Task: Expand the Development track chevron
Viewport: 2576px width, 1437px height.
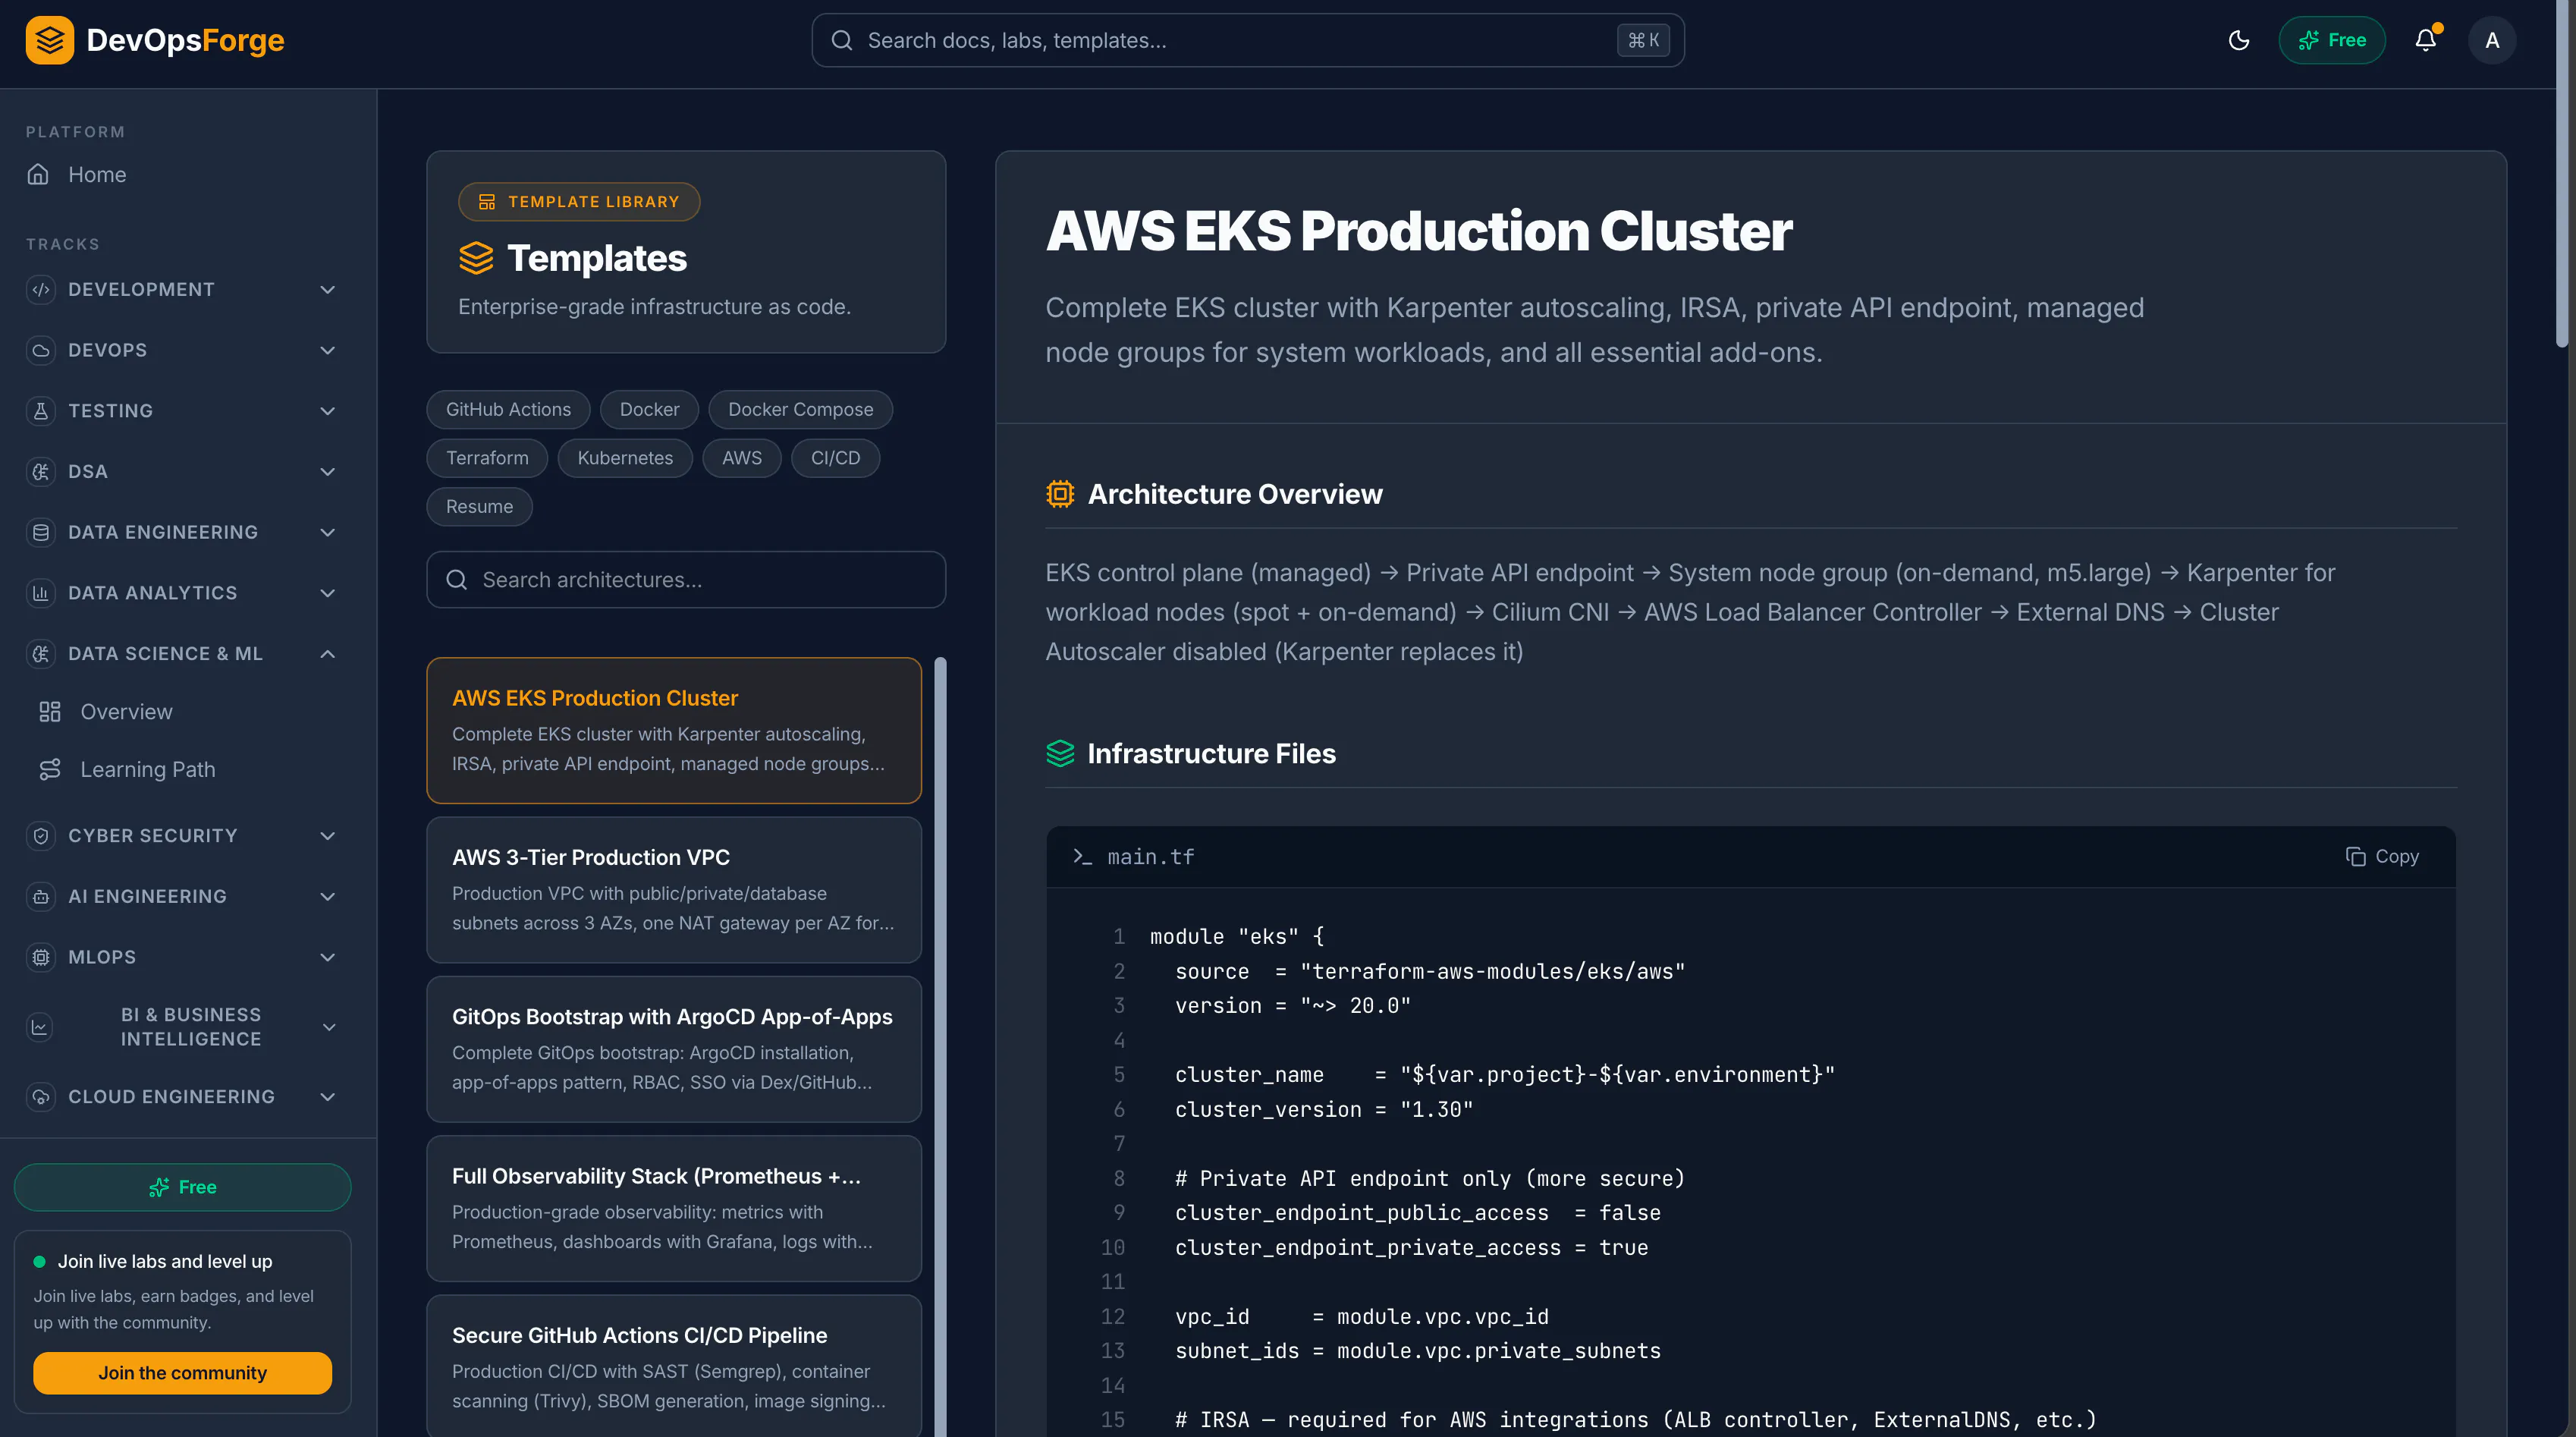Action: (327, 290)
